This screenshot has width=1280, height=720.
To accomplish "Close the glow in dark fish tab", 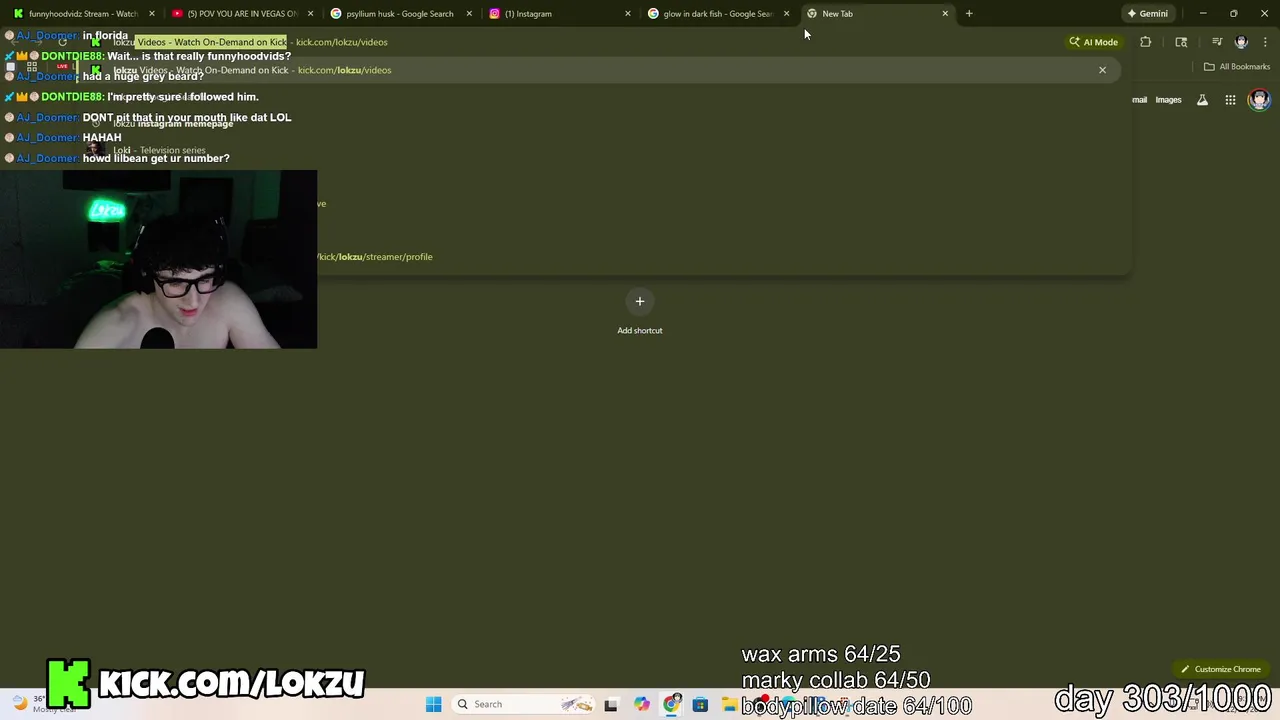I will [x=786, y=13].
